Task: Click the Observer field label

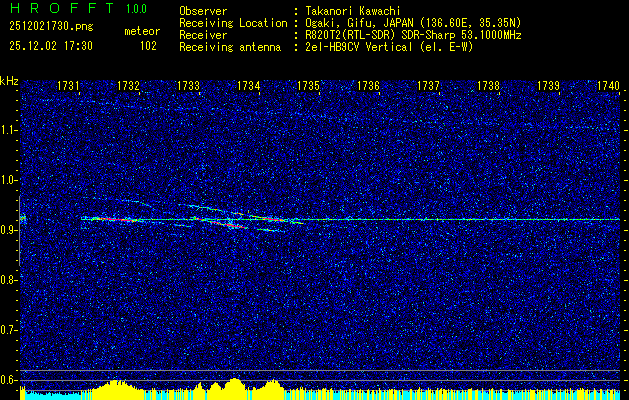Action: tap(203, 11)
